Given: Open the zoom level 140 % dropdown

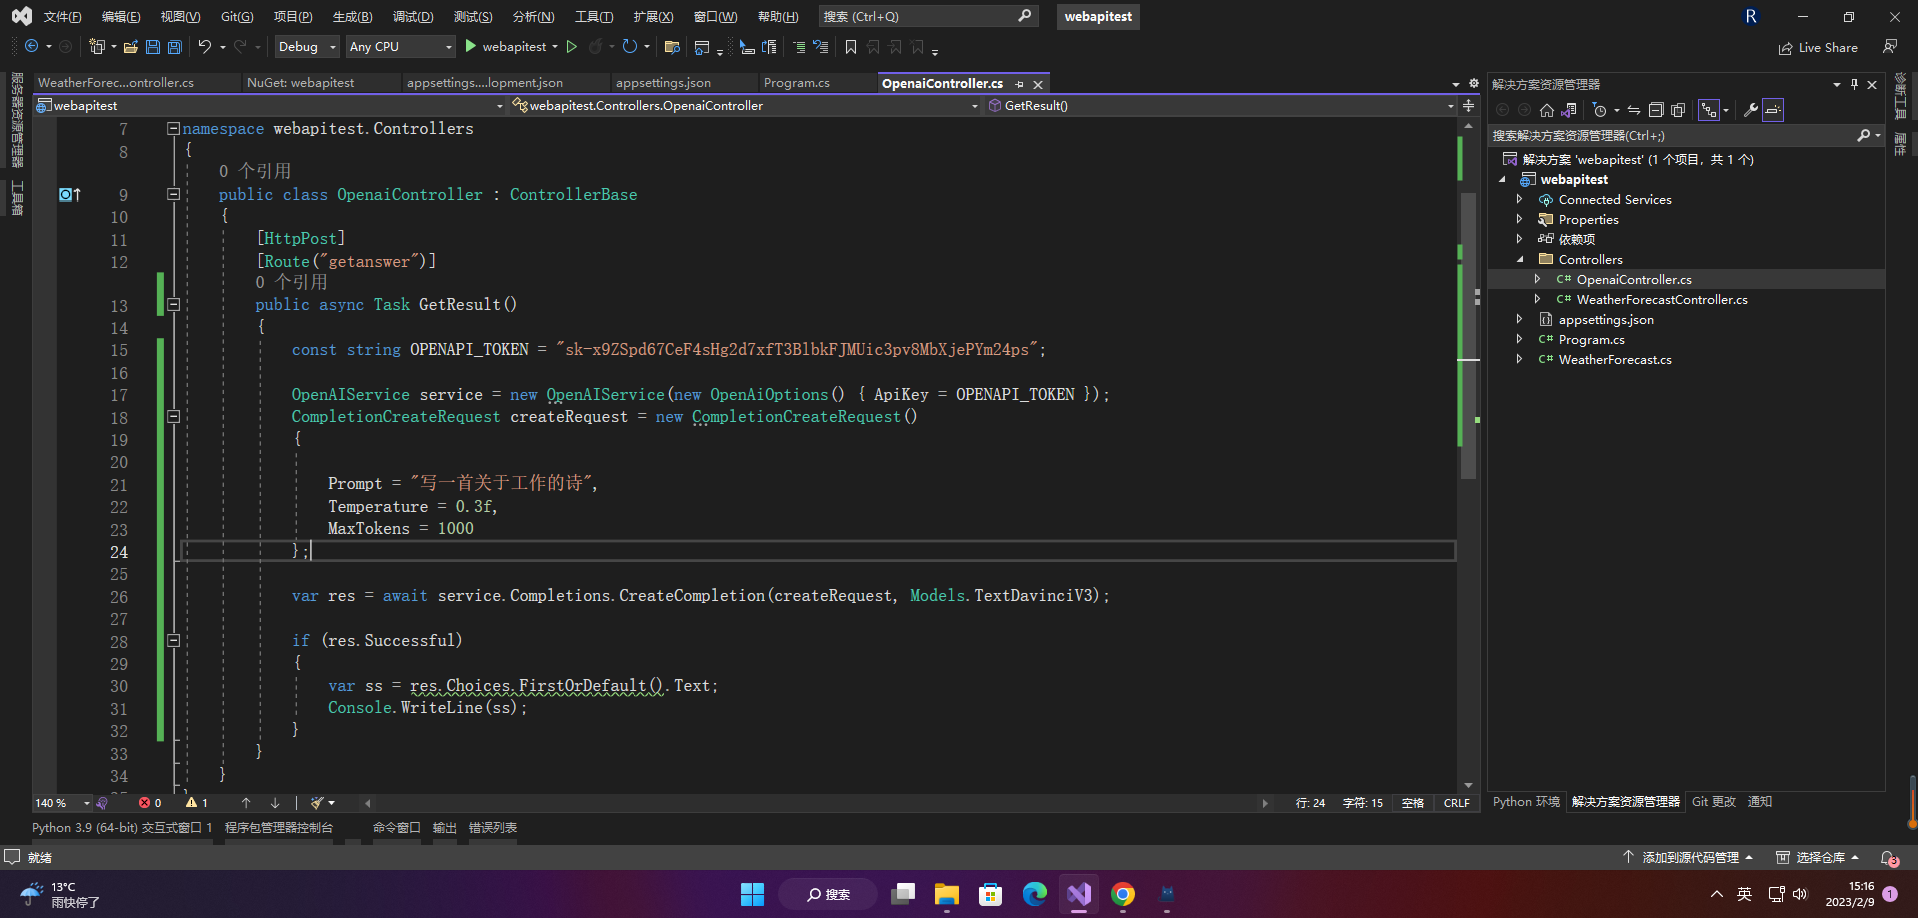Looking at the screenshot, I should point(62,803).
